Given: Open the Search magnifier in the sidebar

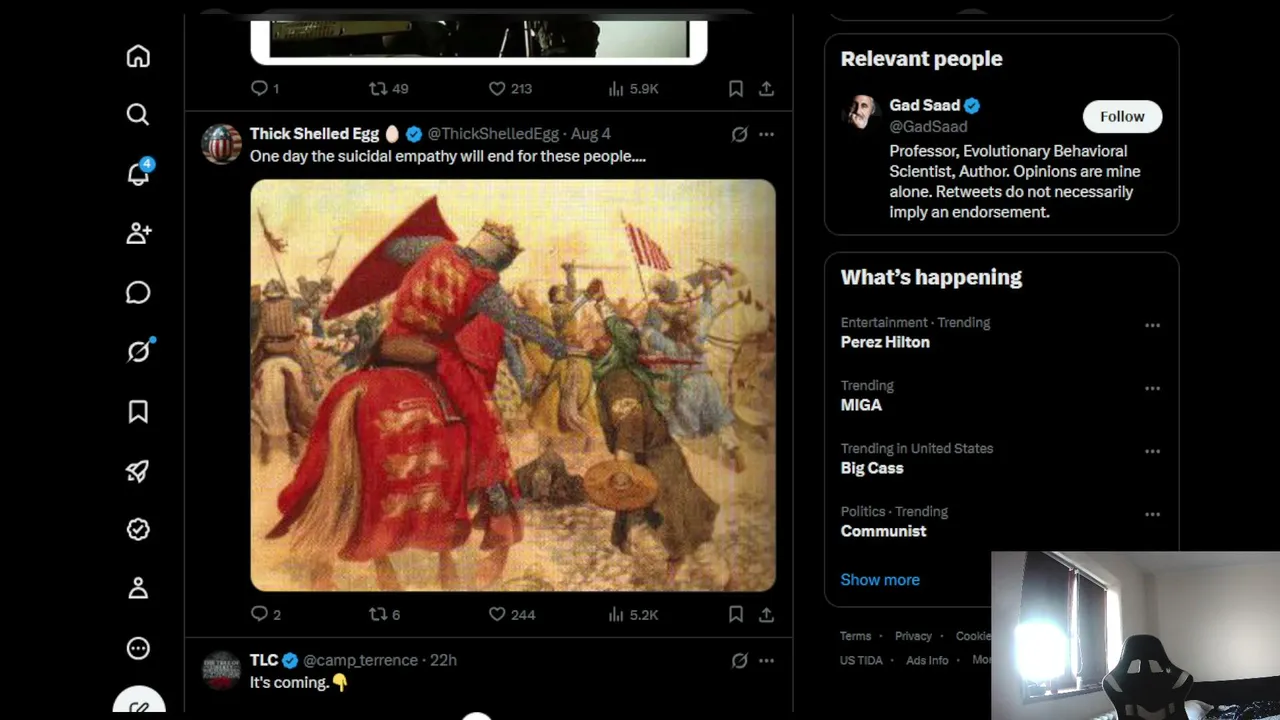Looking at the screenshot, I should coord(138,115).
